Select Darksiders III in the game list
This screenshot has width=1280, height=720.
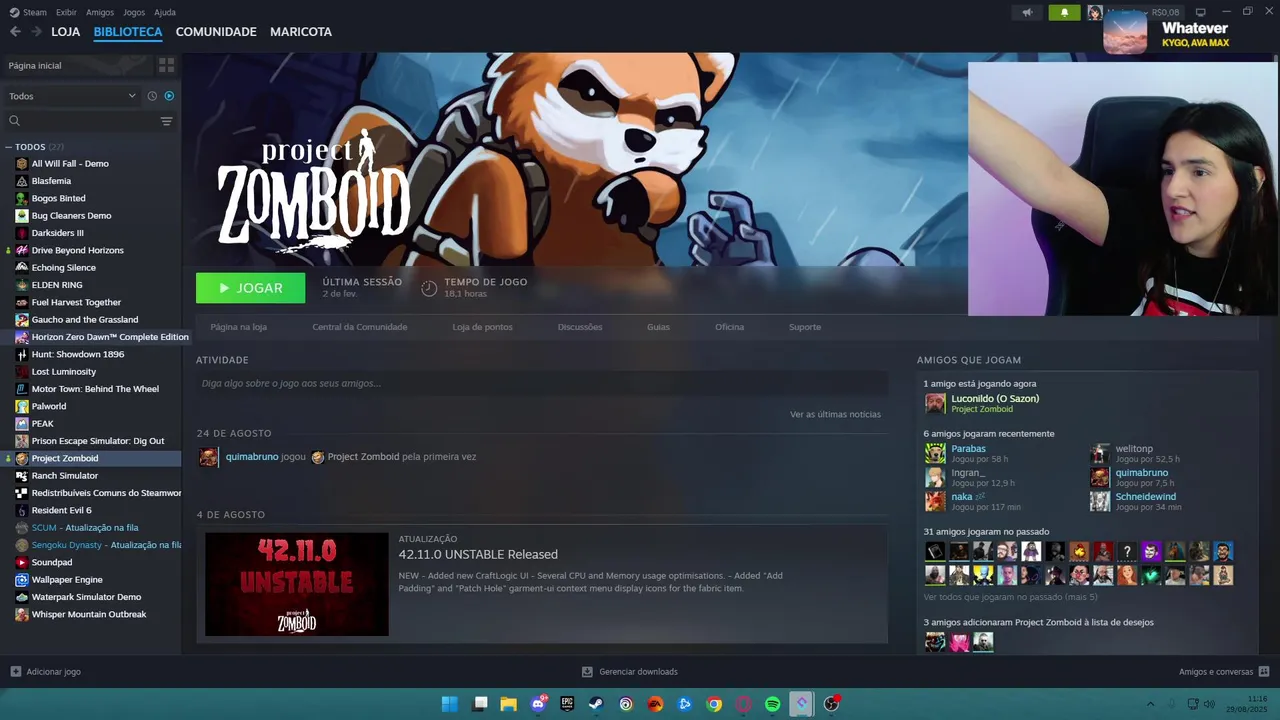click(x=58, y=233)
